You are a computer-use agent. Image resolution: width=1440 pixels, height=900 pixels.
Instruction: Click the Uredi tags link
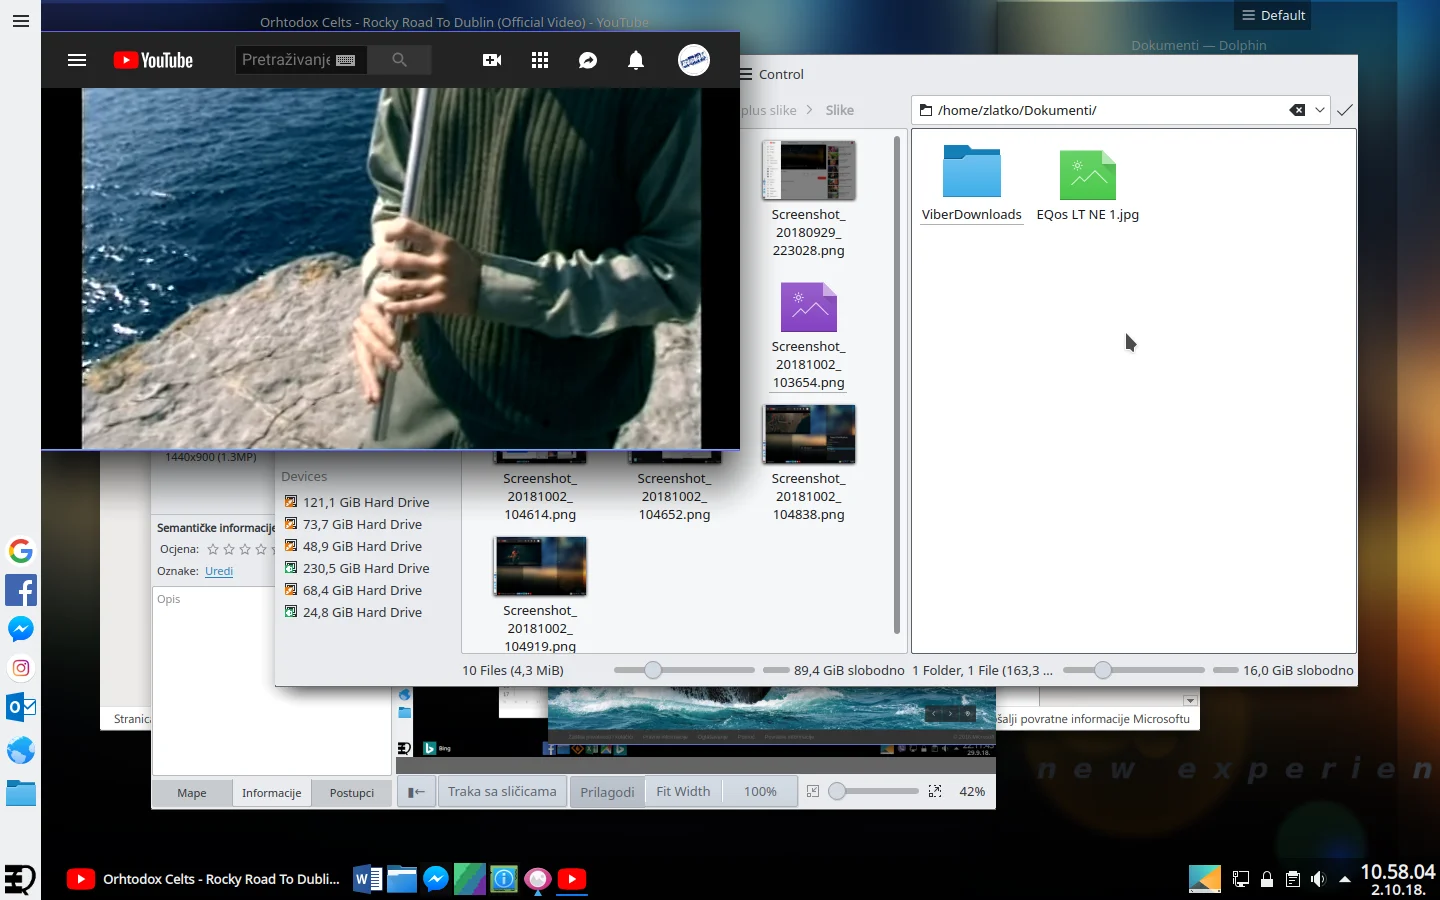click(x=219, y=571)
